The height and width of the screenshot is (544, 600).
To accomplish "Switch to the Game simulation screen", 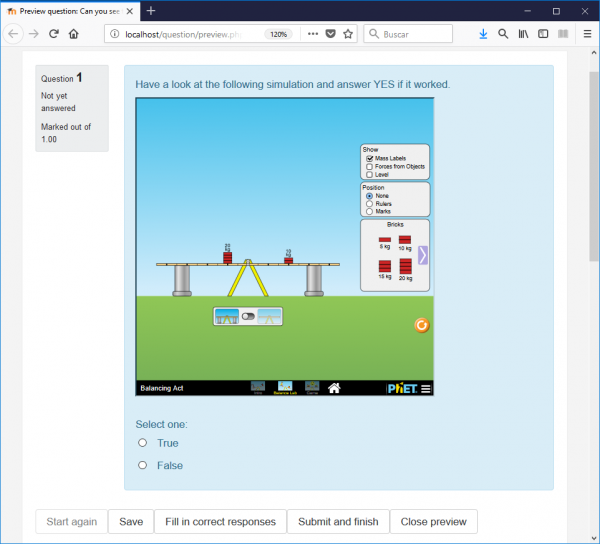I will pyautogui.click(x=312, y=387).
